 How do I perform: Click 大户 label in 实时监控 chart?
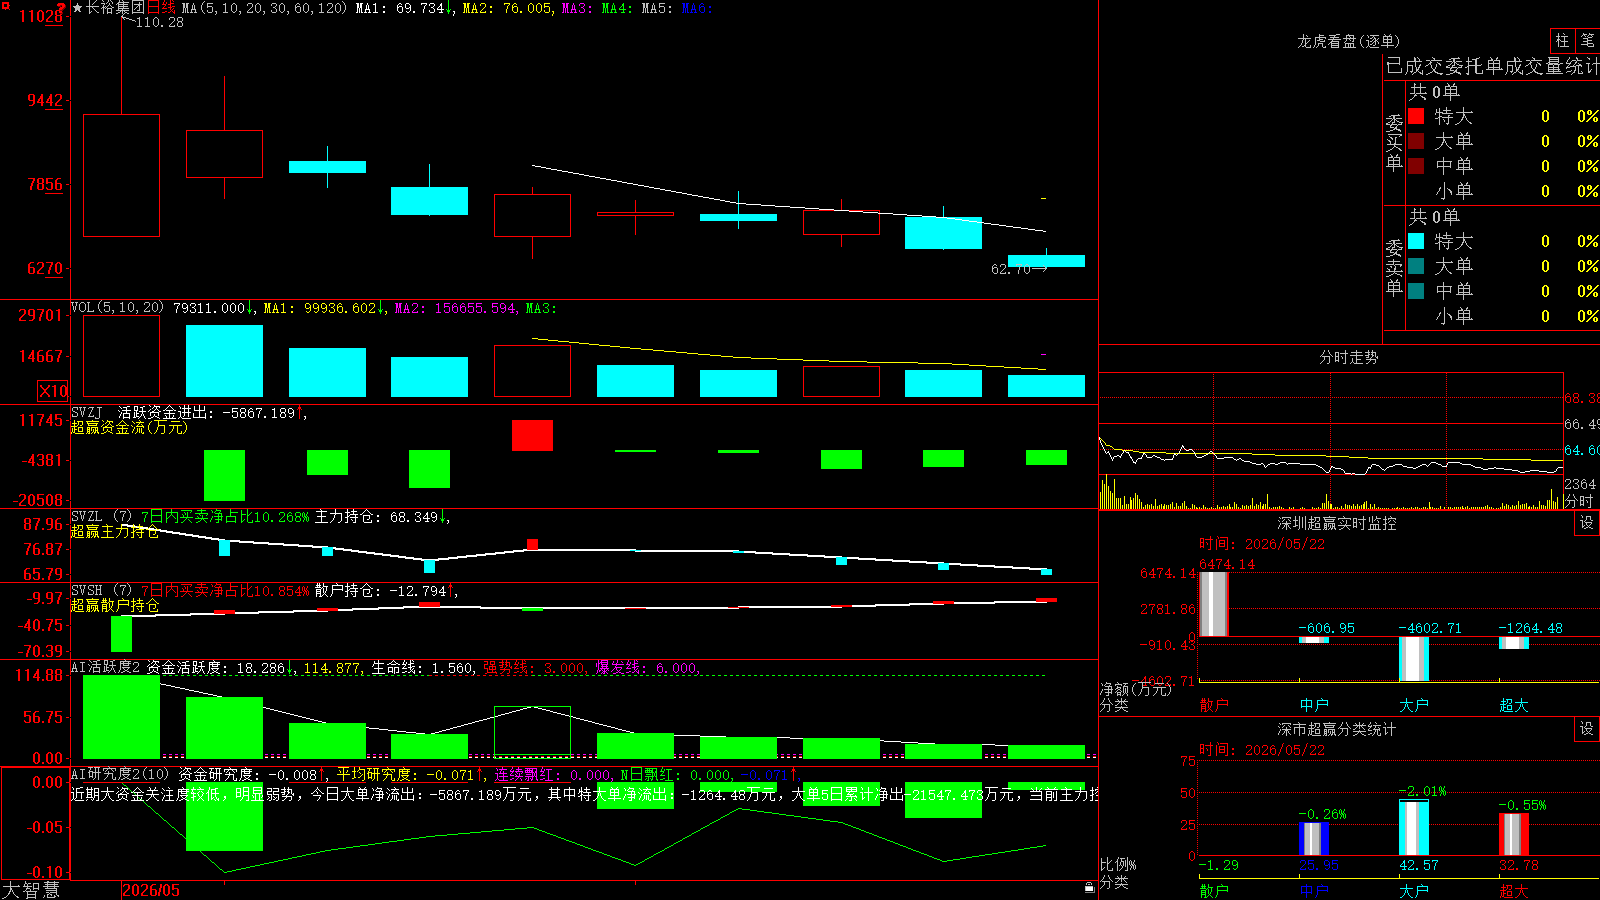coord(1414,705)
